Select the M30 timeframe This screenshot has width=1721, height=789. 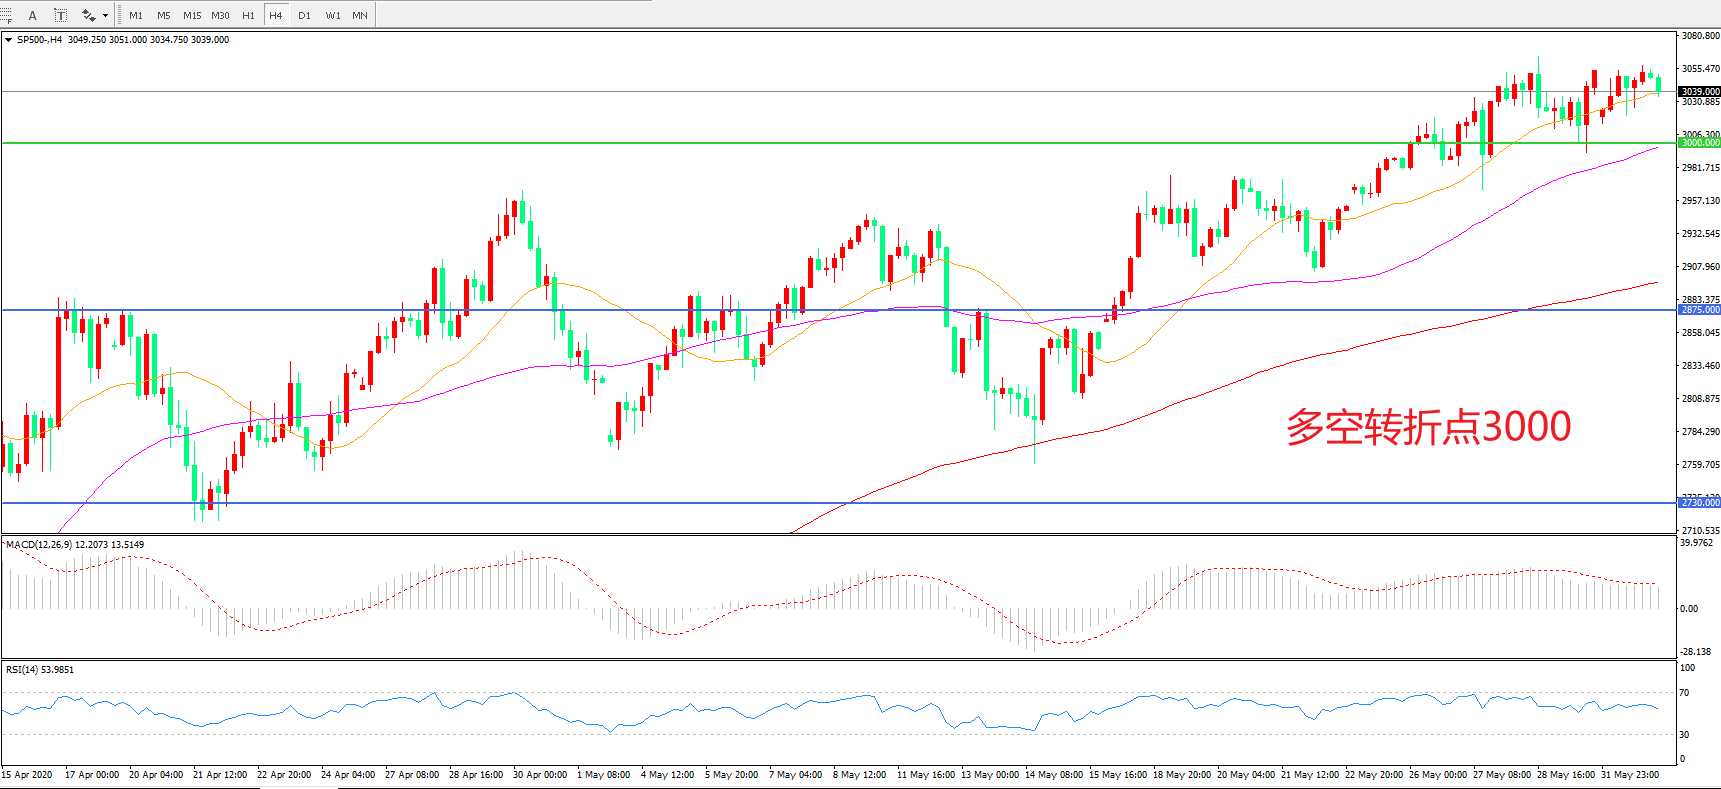coord(220,15)
